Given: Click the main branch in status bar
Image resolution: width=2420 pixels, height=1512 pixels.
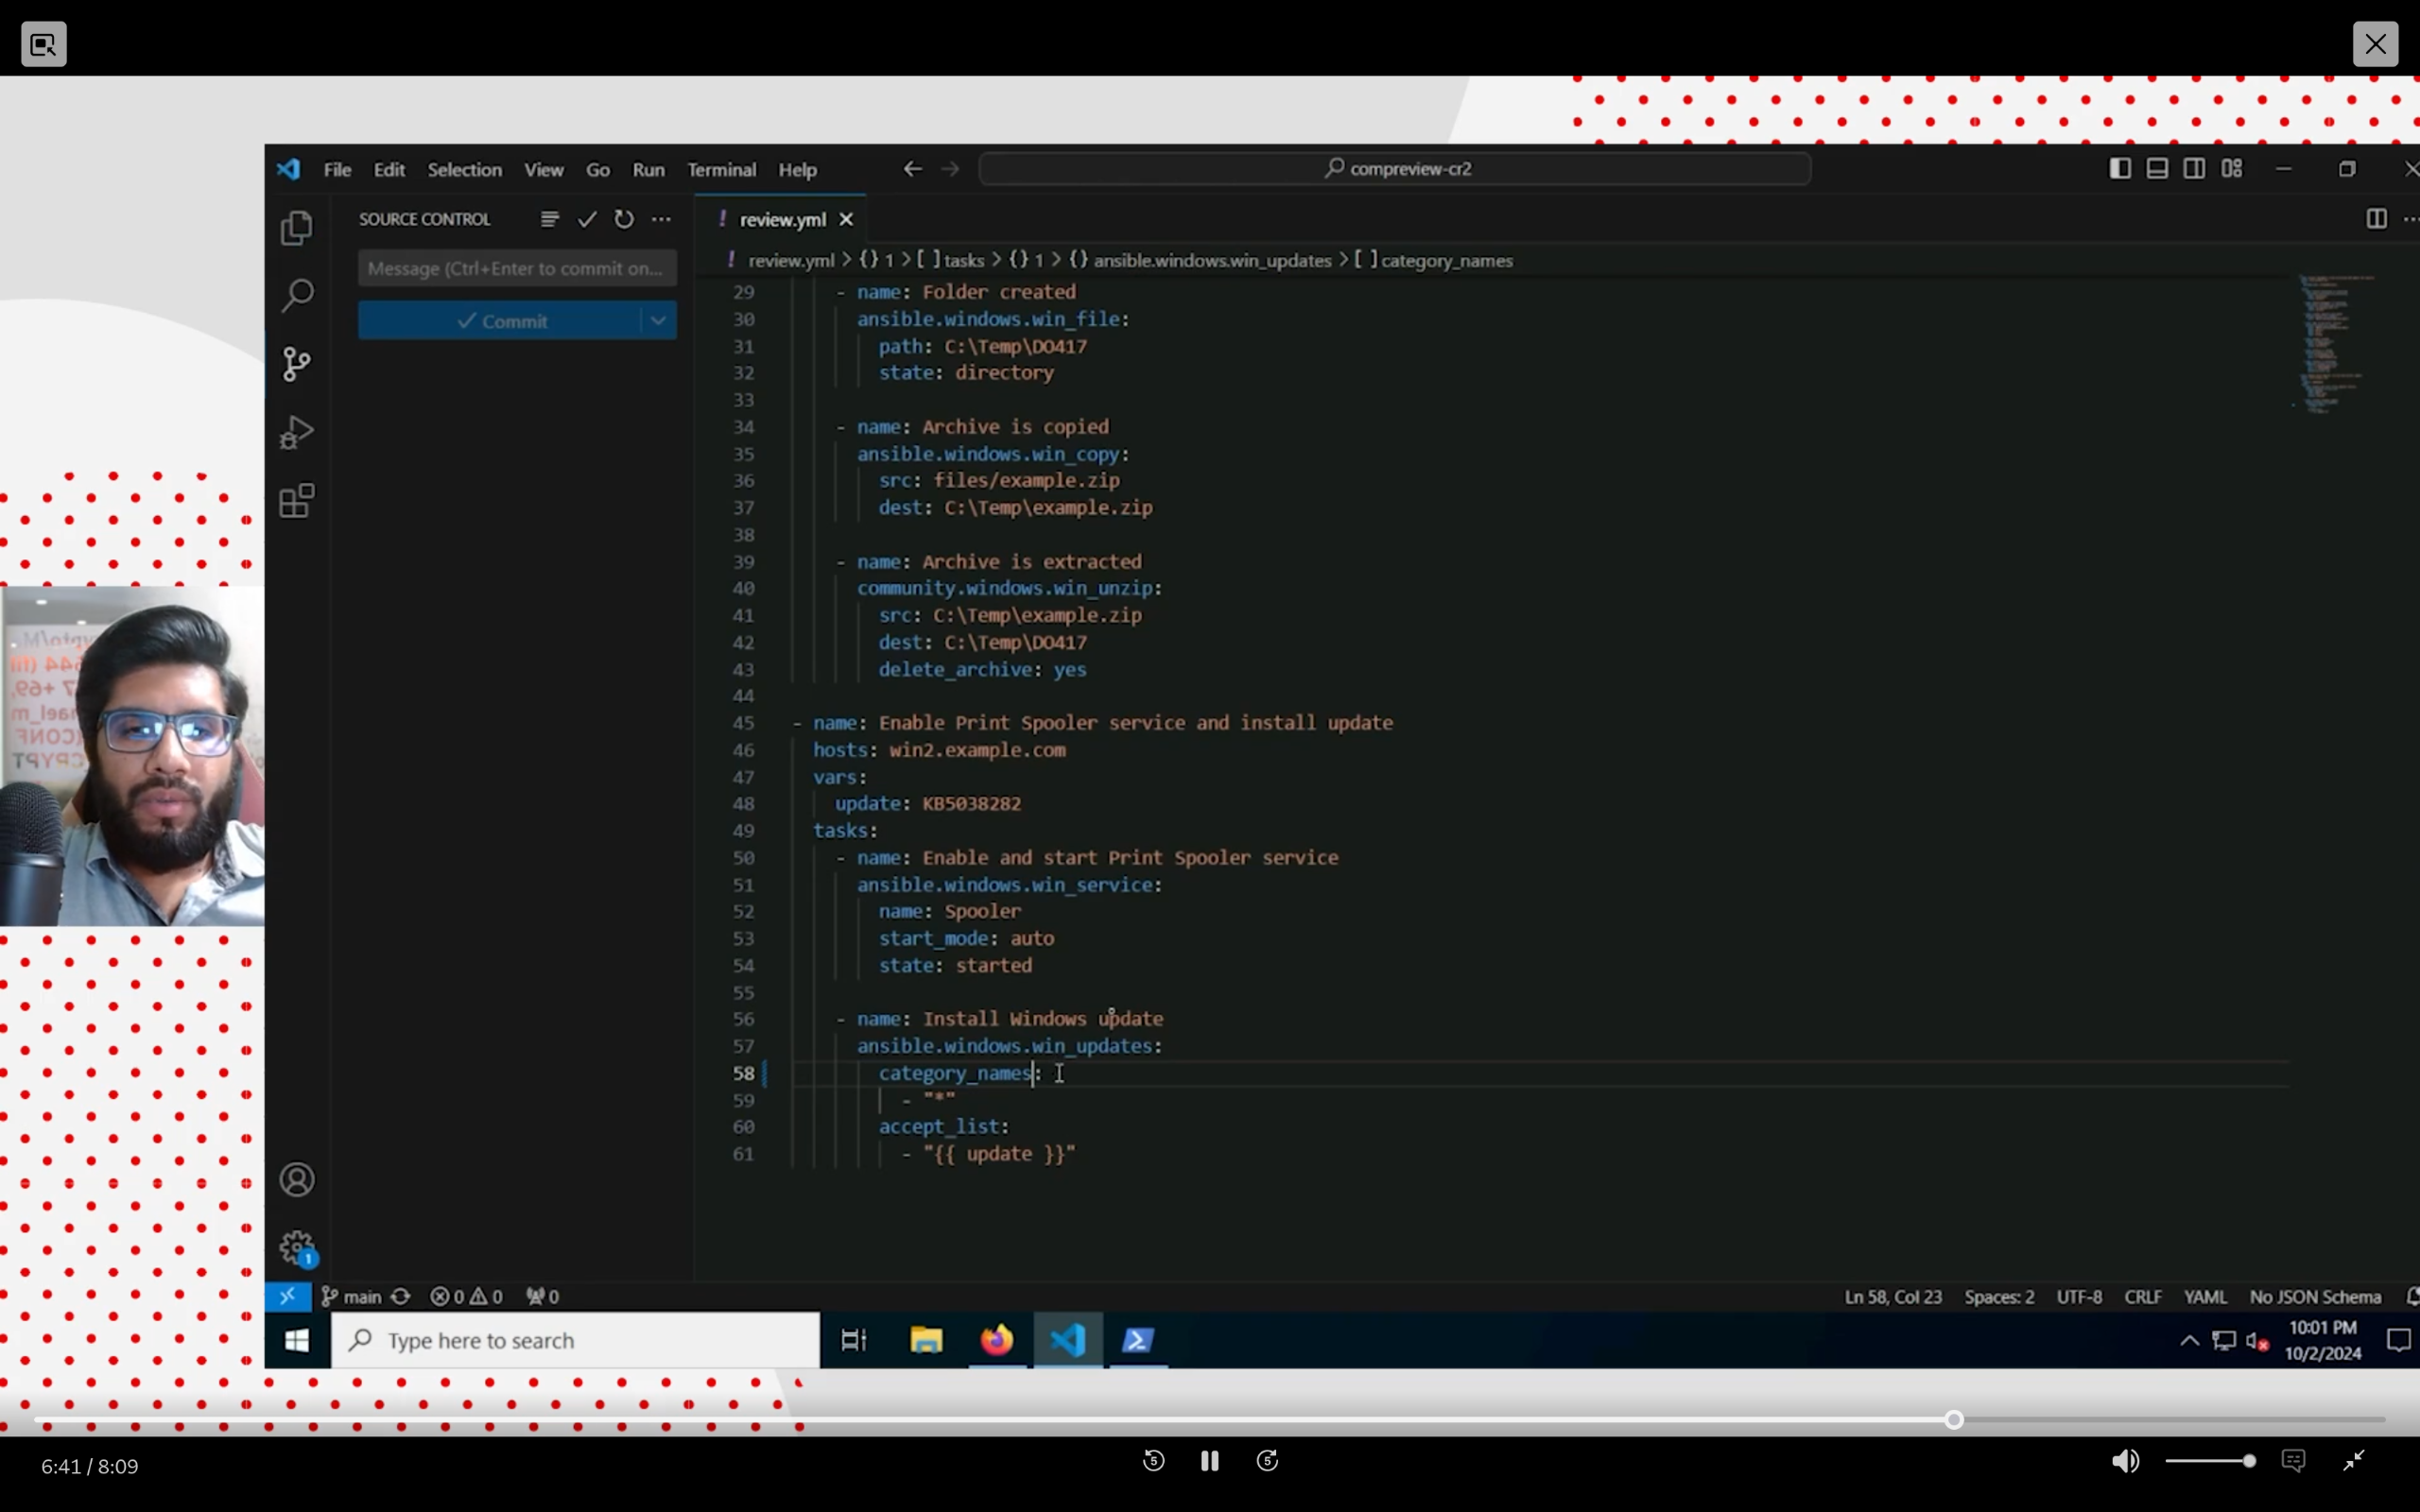Looking at the screenshot, I should pyautogui.click(x=352, y=1297).
